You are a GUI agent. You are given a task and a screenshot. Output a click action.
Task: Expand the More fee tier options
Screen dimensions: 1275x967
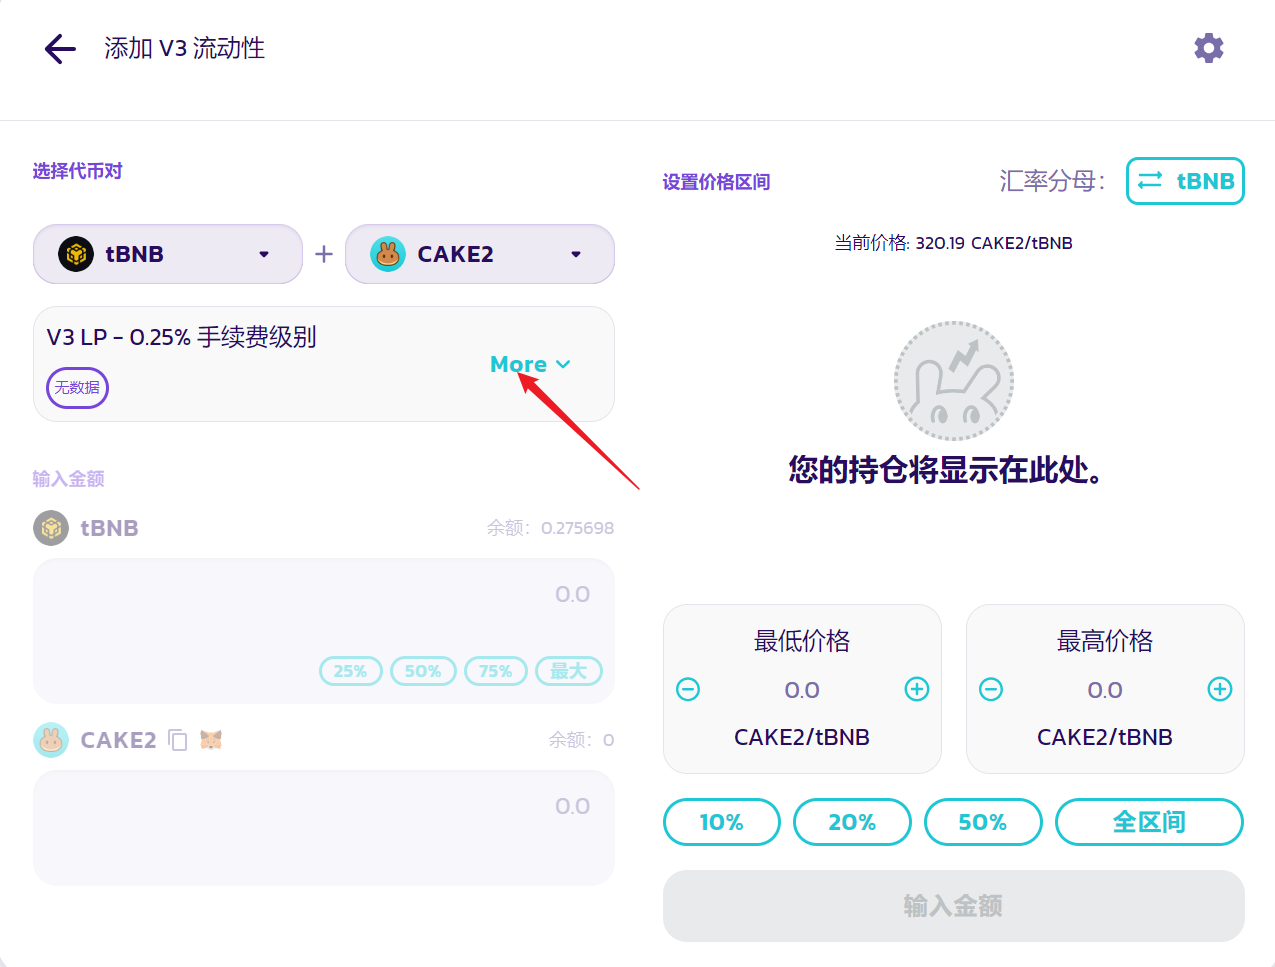tap(530, 364)
